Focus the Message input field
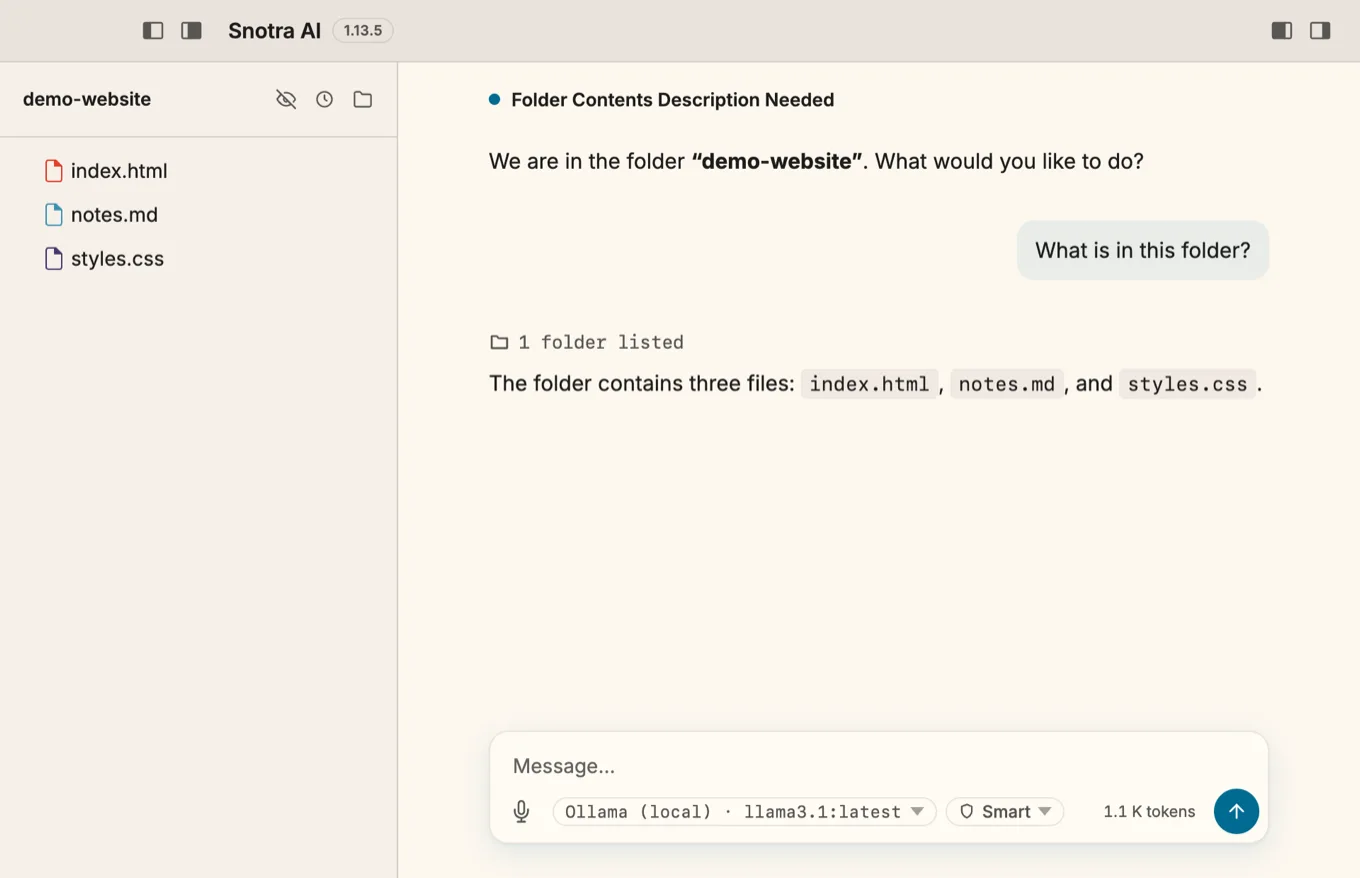This screenshot has height=878, width=1360. (x=879, y=766)
